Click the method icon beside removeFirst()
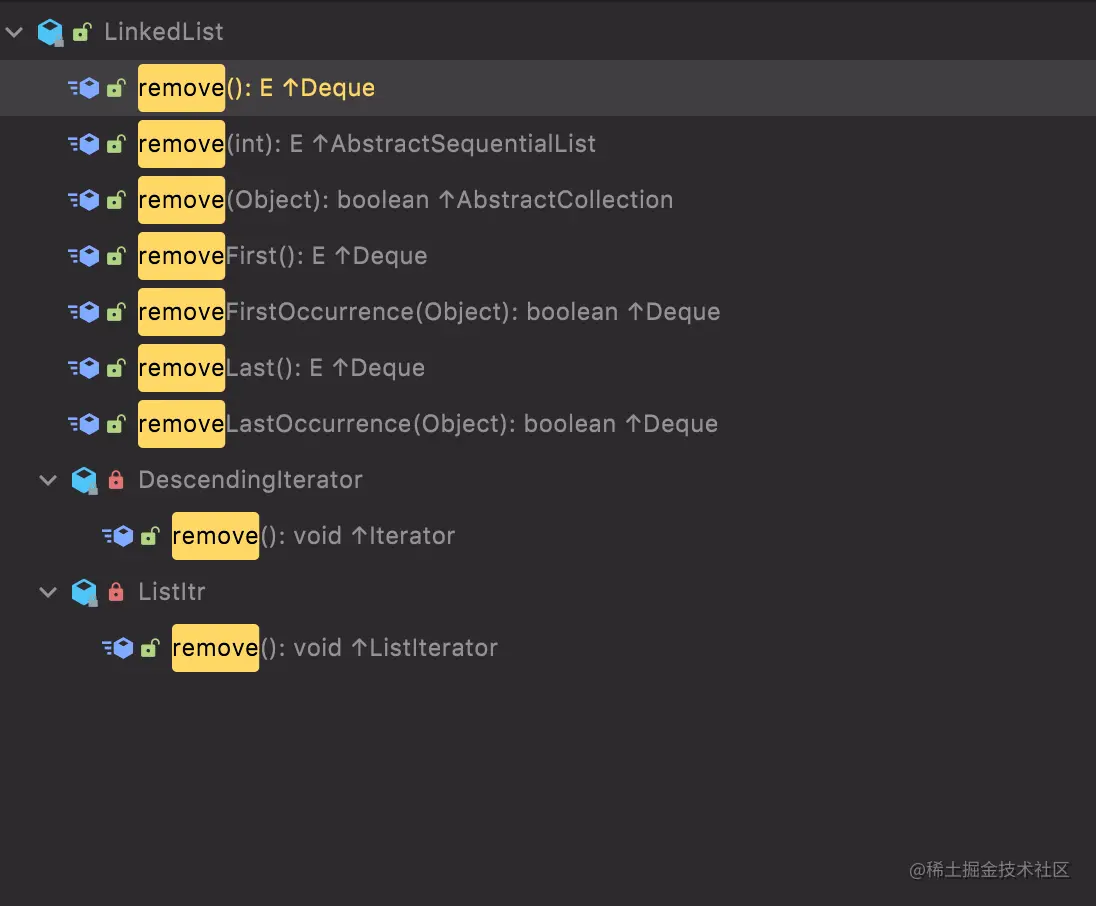Viewport: 1096px width, 906px height. point(84,256)
